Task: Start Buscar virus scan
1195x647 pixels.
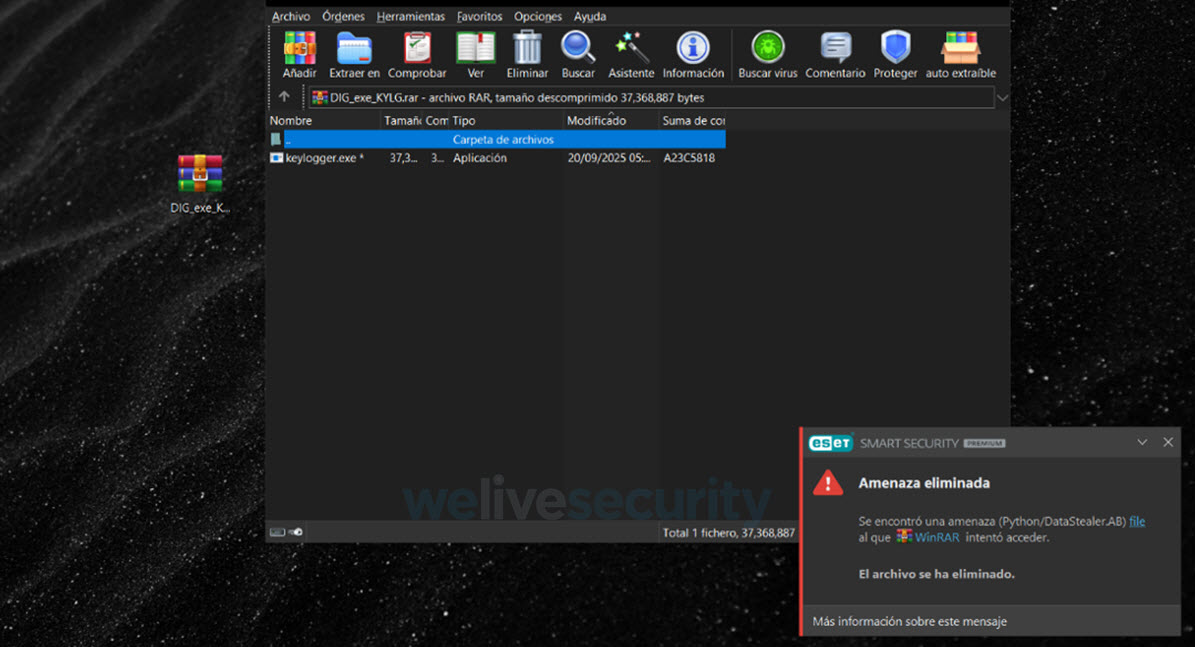Action: (768, 49)
